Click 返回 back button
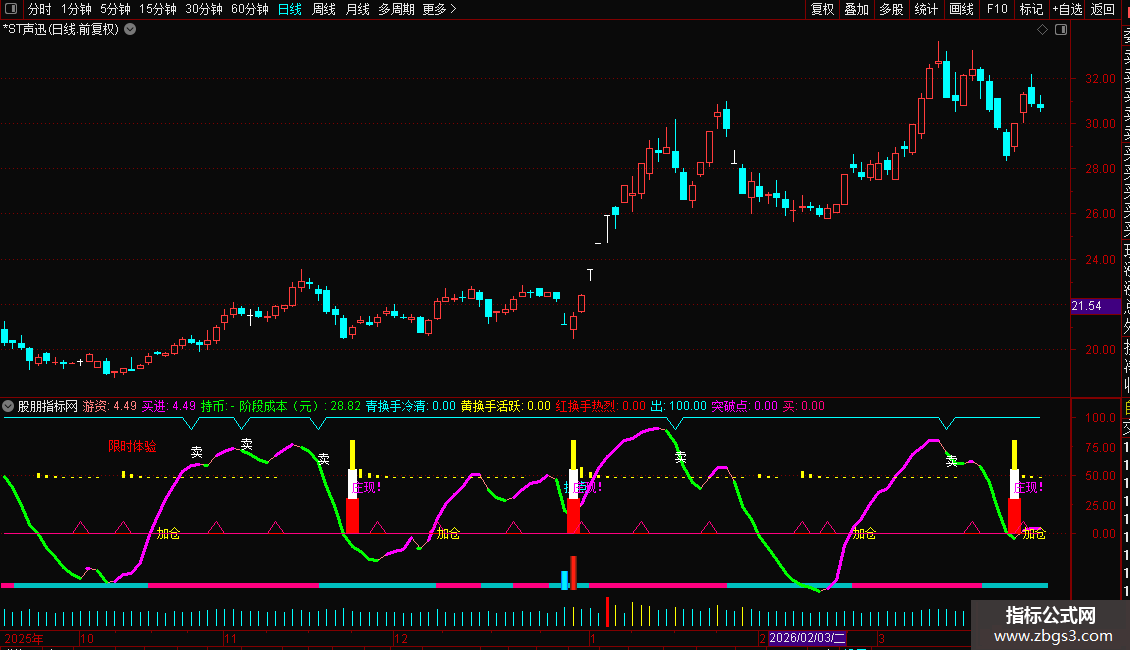 tap(1103, 9)
